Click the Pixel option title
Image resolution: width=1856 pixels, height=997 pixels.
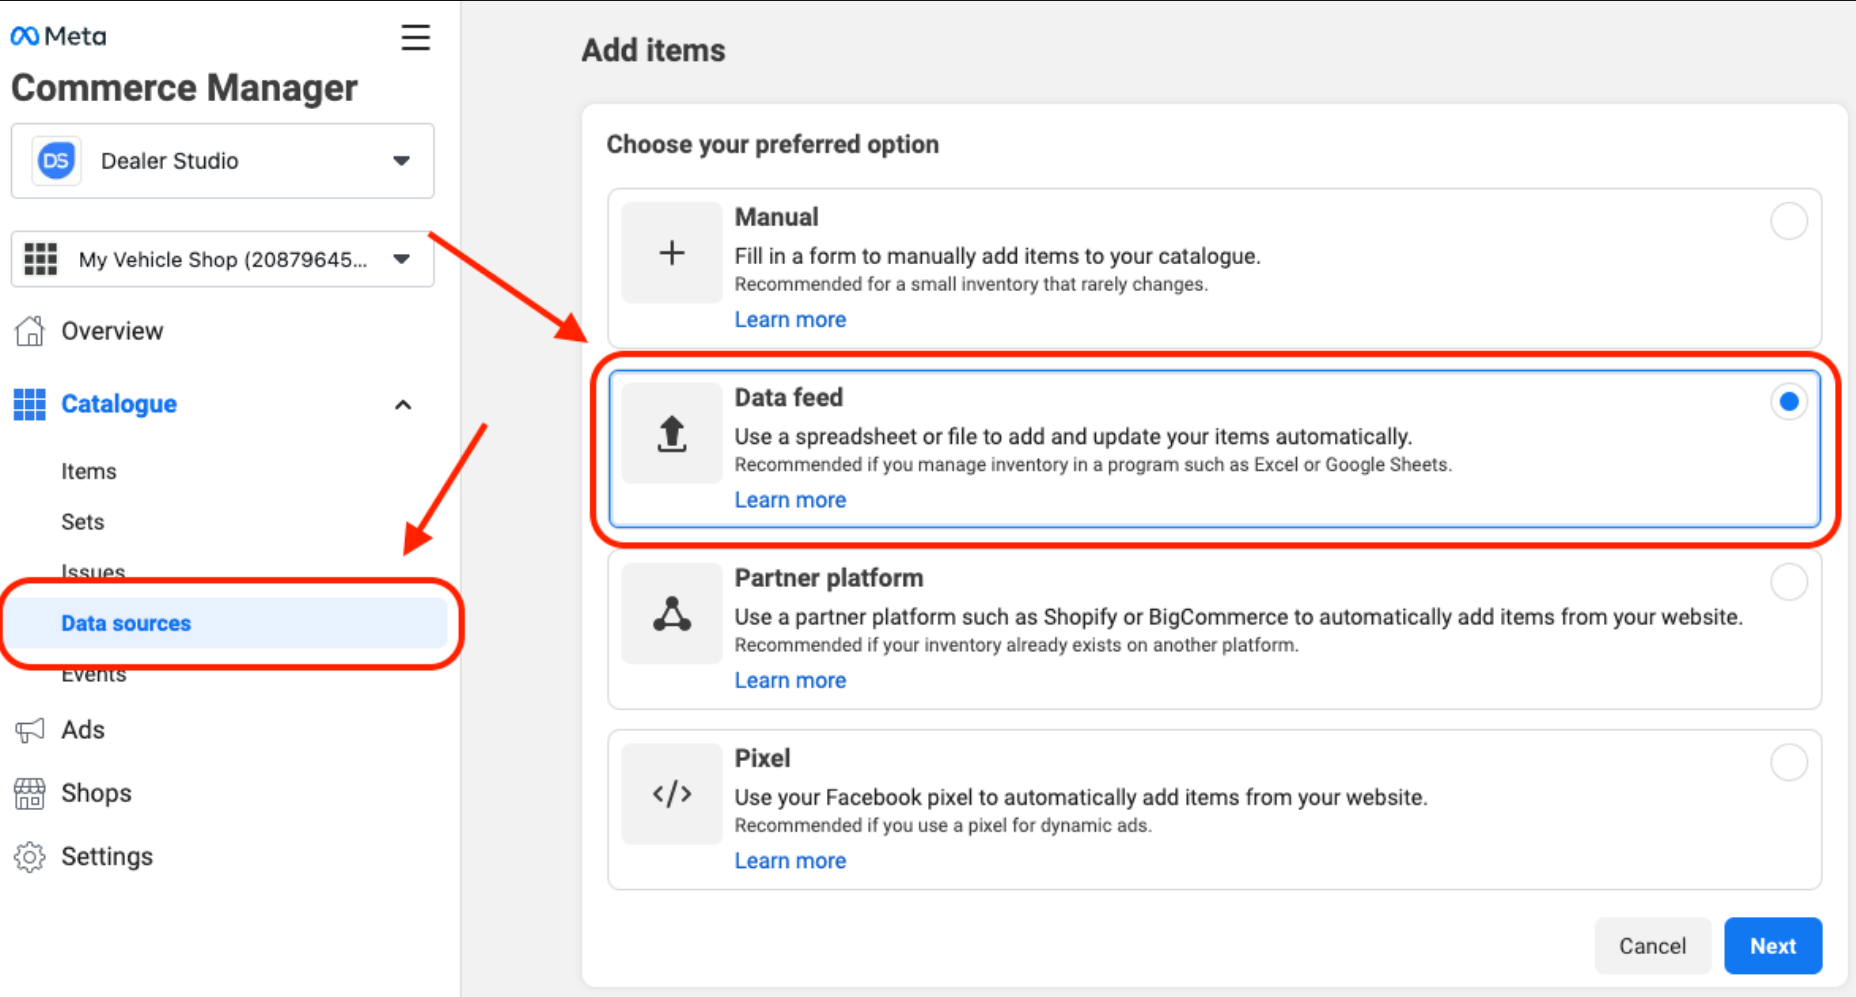pos(762,758)
